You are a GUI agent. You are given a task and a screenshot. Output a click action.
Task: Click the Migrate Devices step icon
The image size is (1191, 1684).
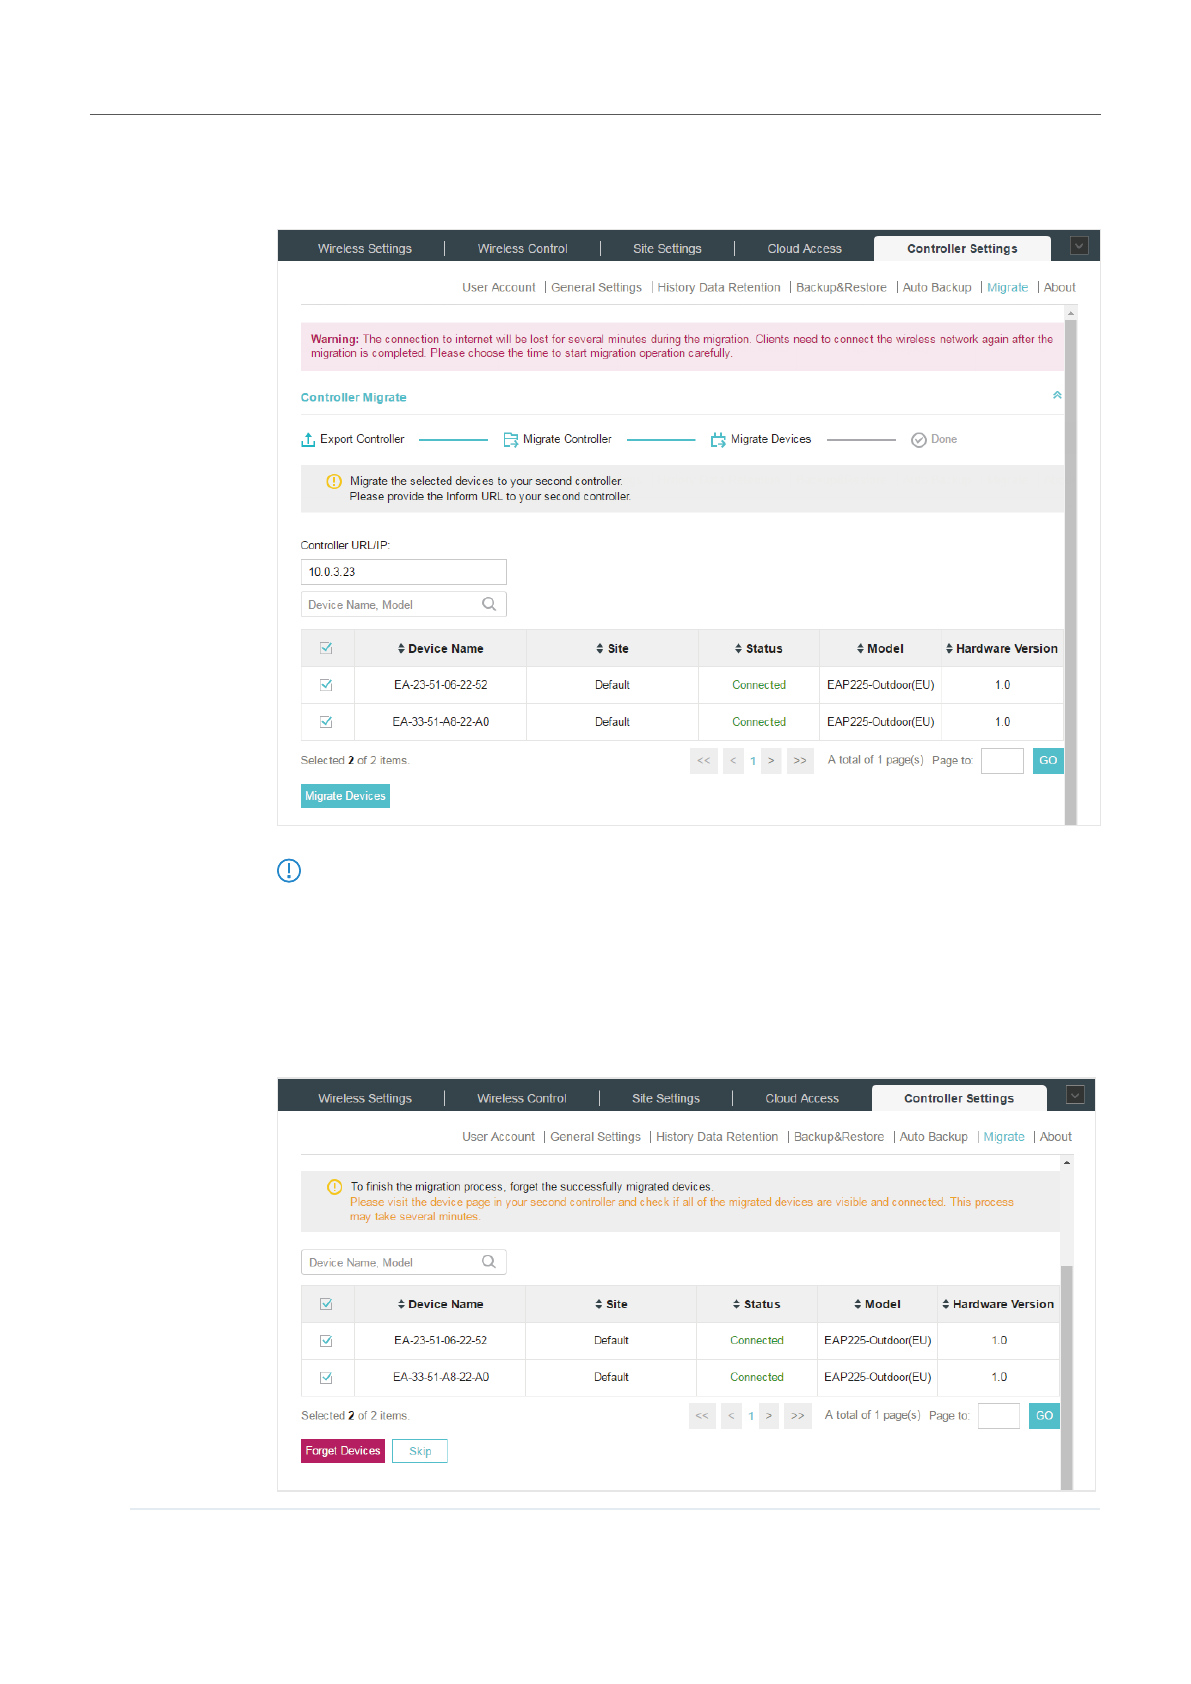pyautogui.click(x=717, y=440)
